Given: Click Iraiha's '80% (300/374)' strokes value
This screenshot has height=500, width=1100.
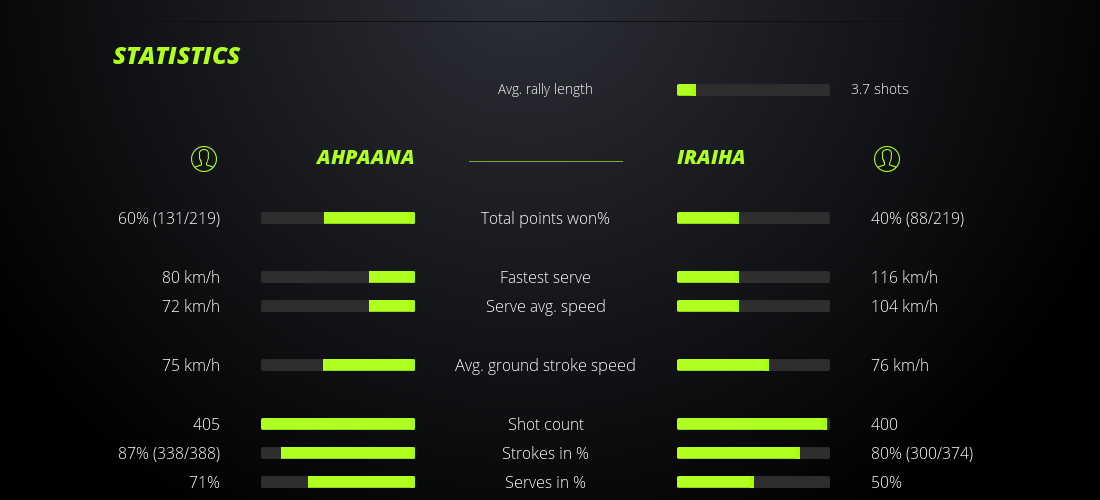Looking at the screenshot, I should point(922,453).
